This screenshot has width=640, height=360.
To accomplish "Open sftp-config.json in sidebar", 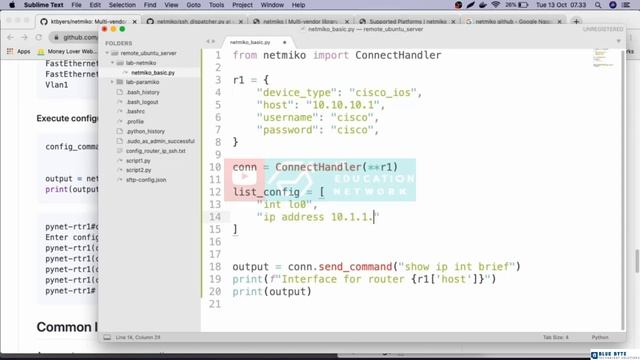I will click(x=146, y=180).
